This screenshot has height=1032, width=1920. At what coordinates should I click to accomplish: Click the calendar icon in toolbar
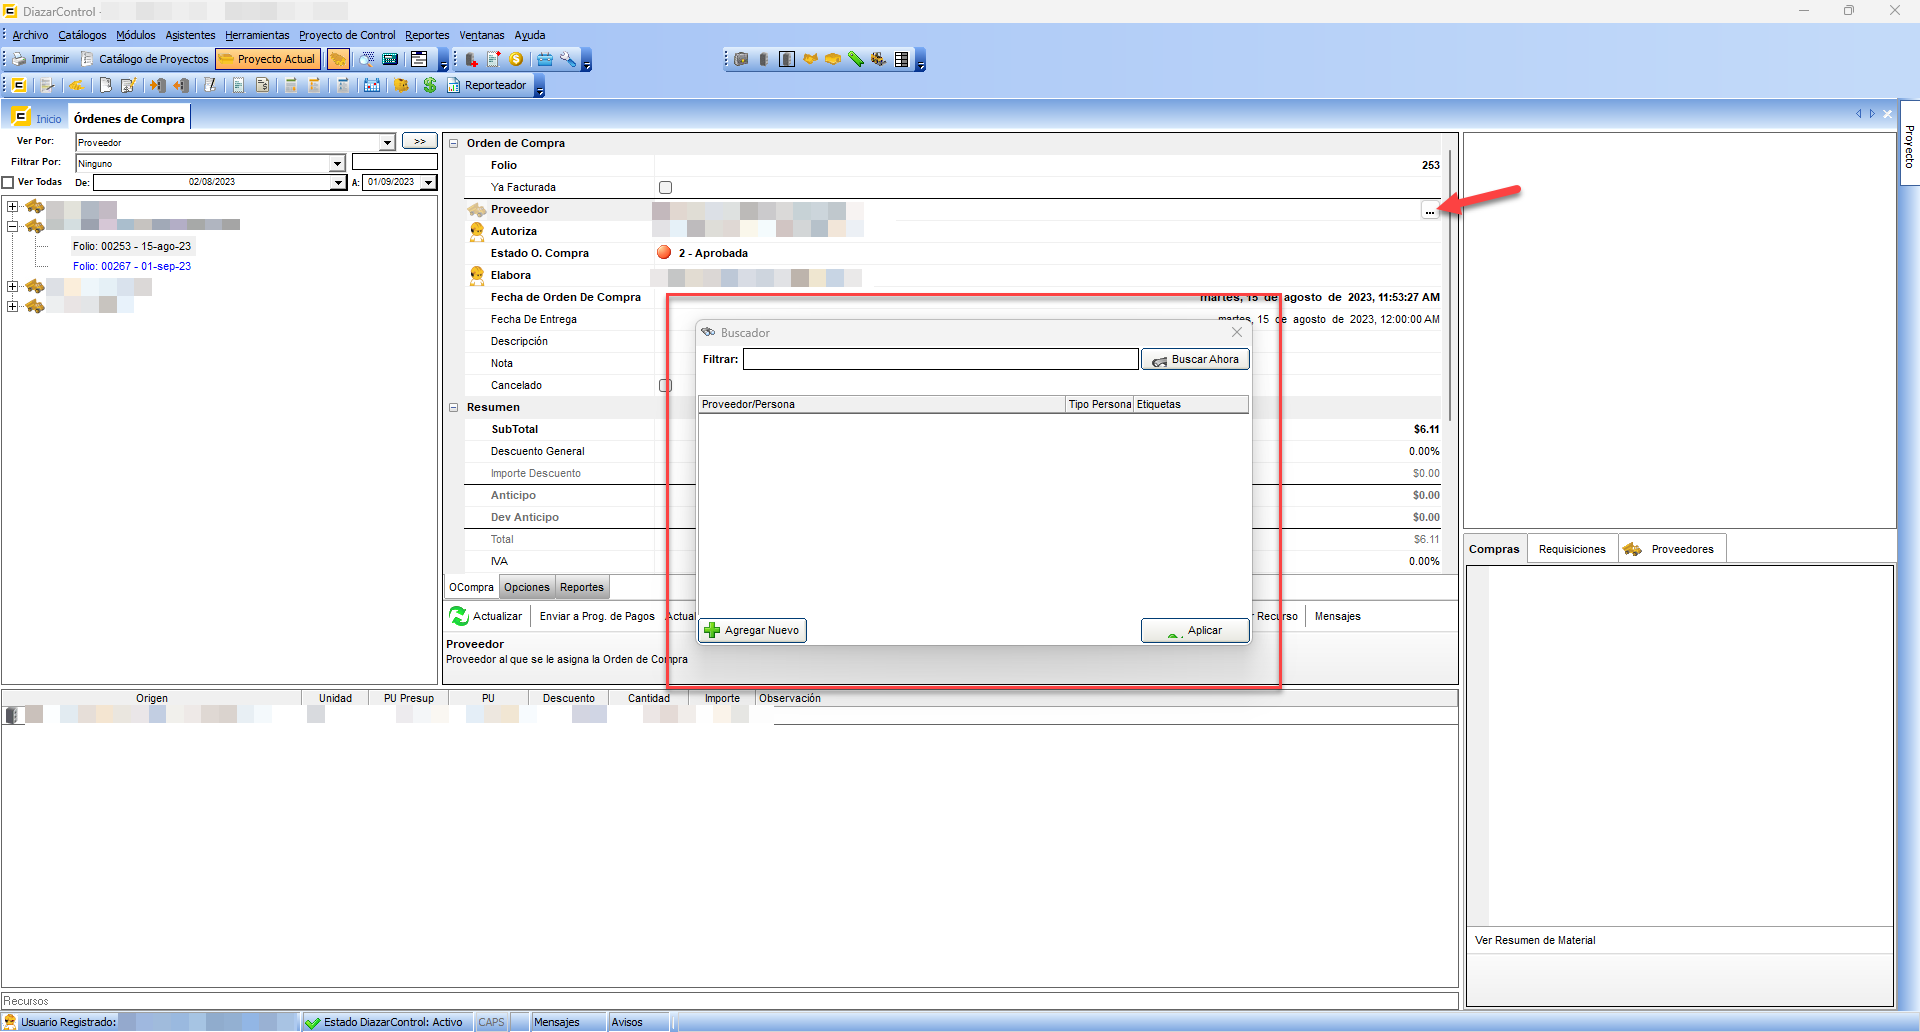(x=372, y=86)
